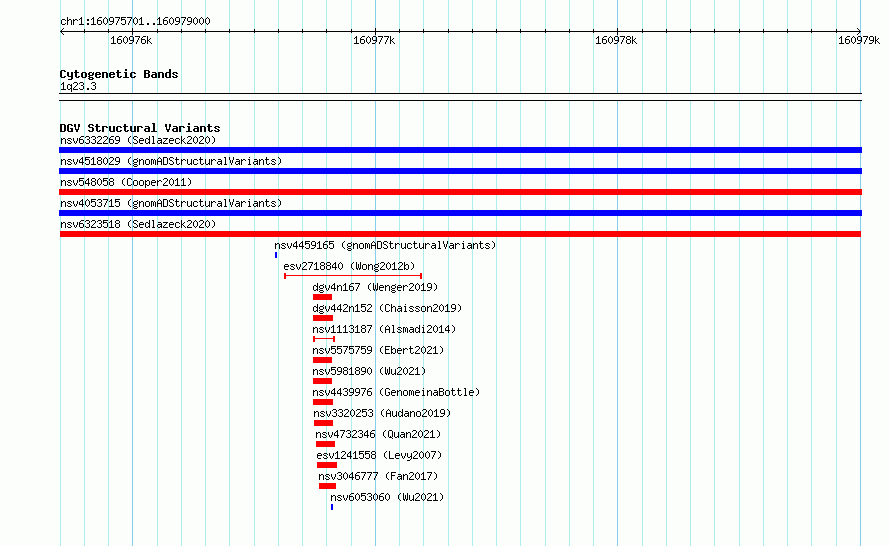This screenshot has width=890, height=546.
Task: Select the nsv1113187 thin red span
Action: pos(324,339)
